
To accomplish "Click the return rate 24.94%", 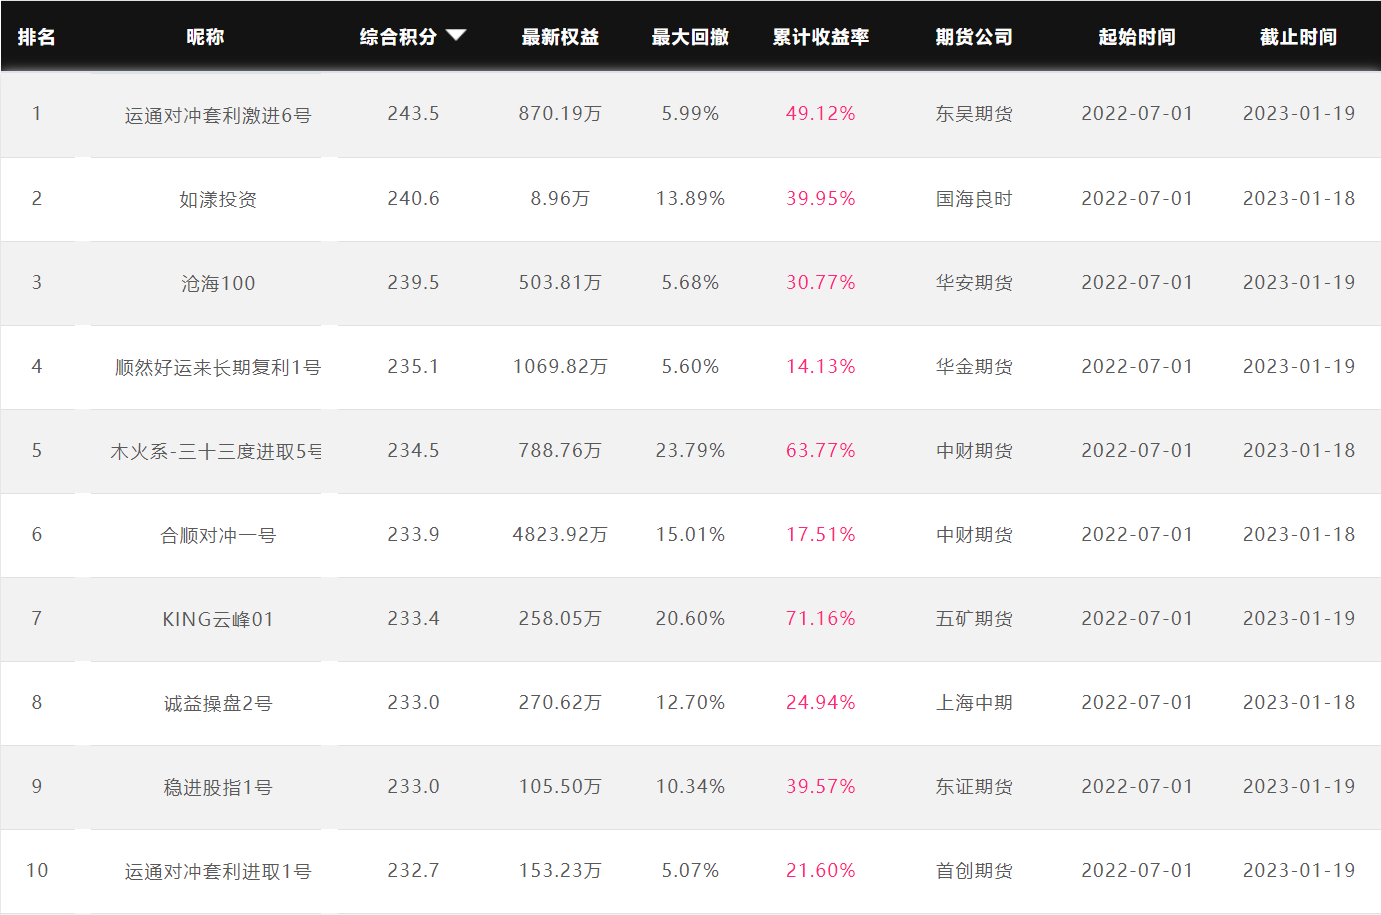I will (821, 702).
